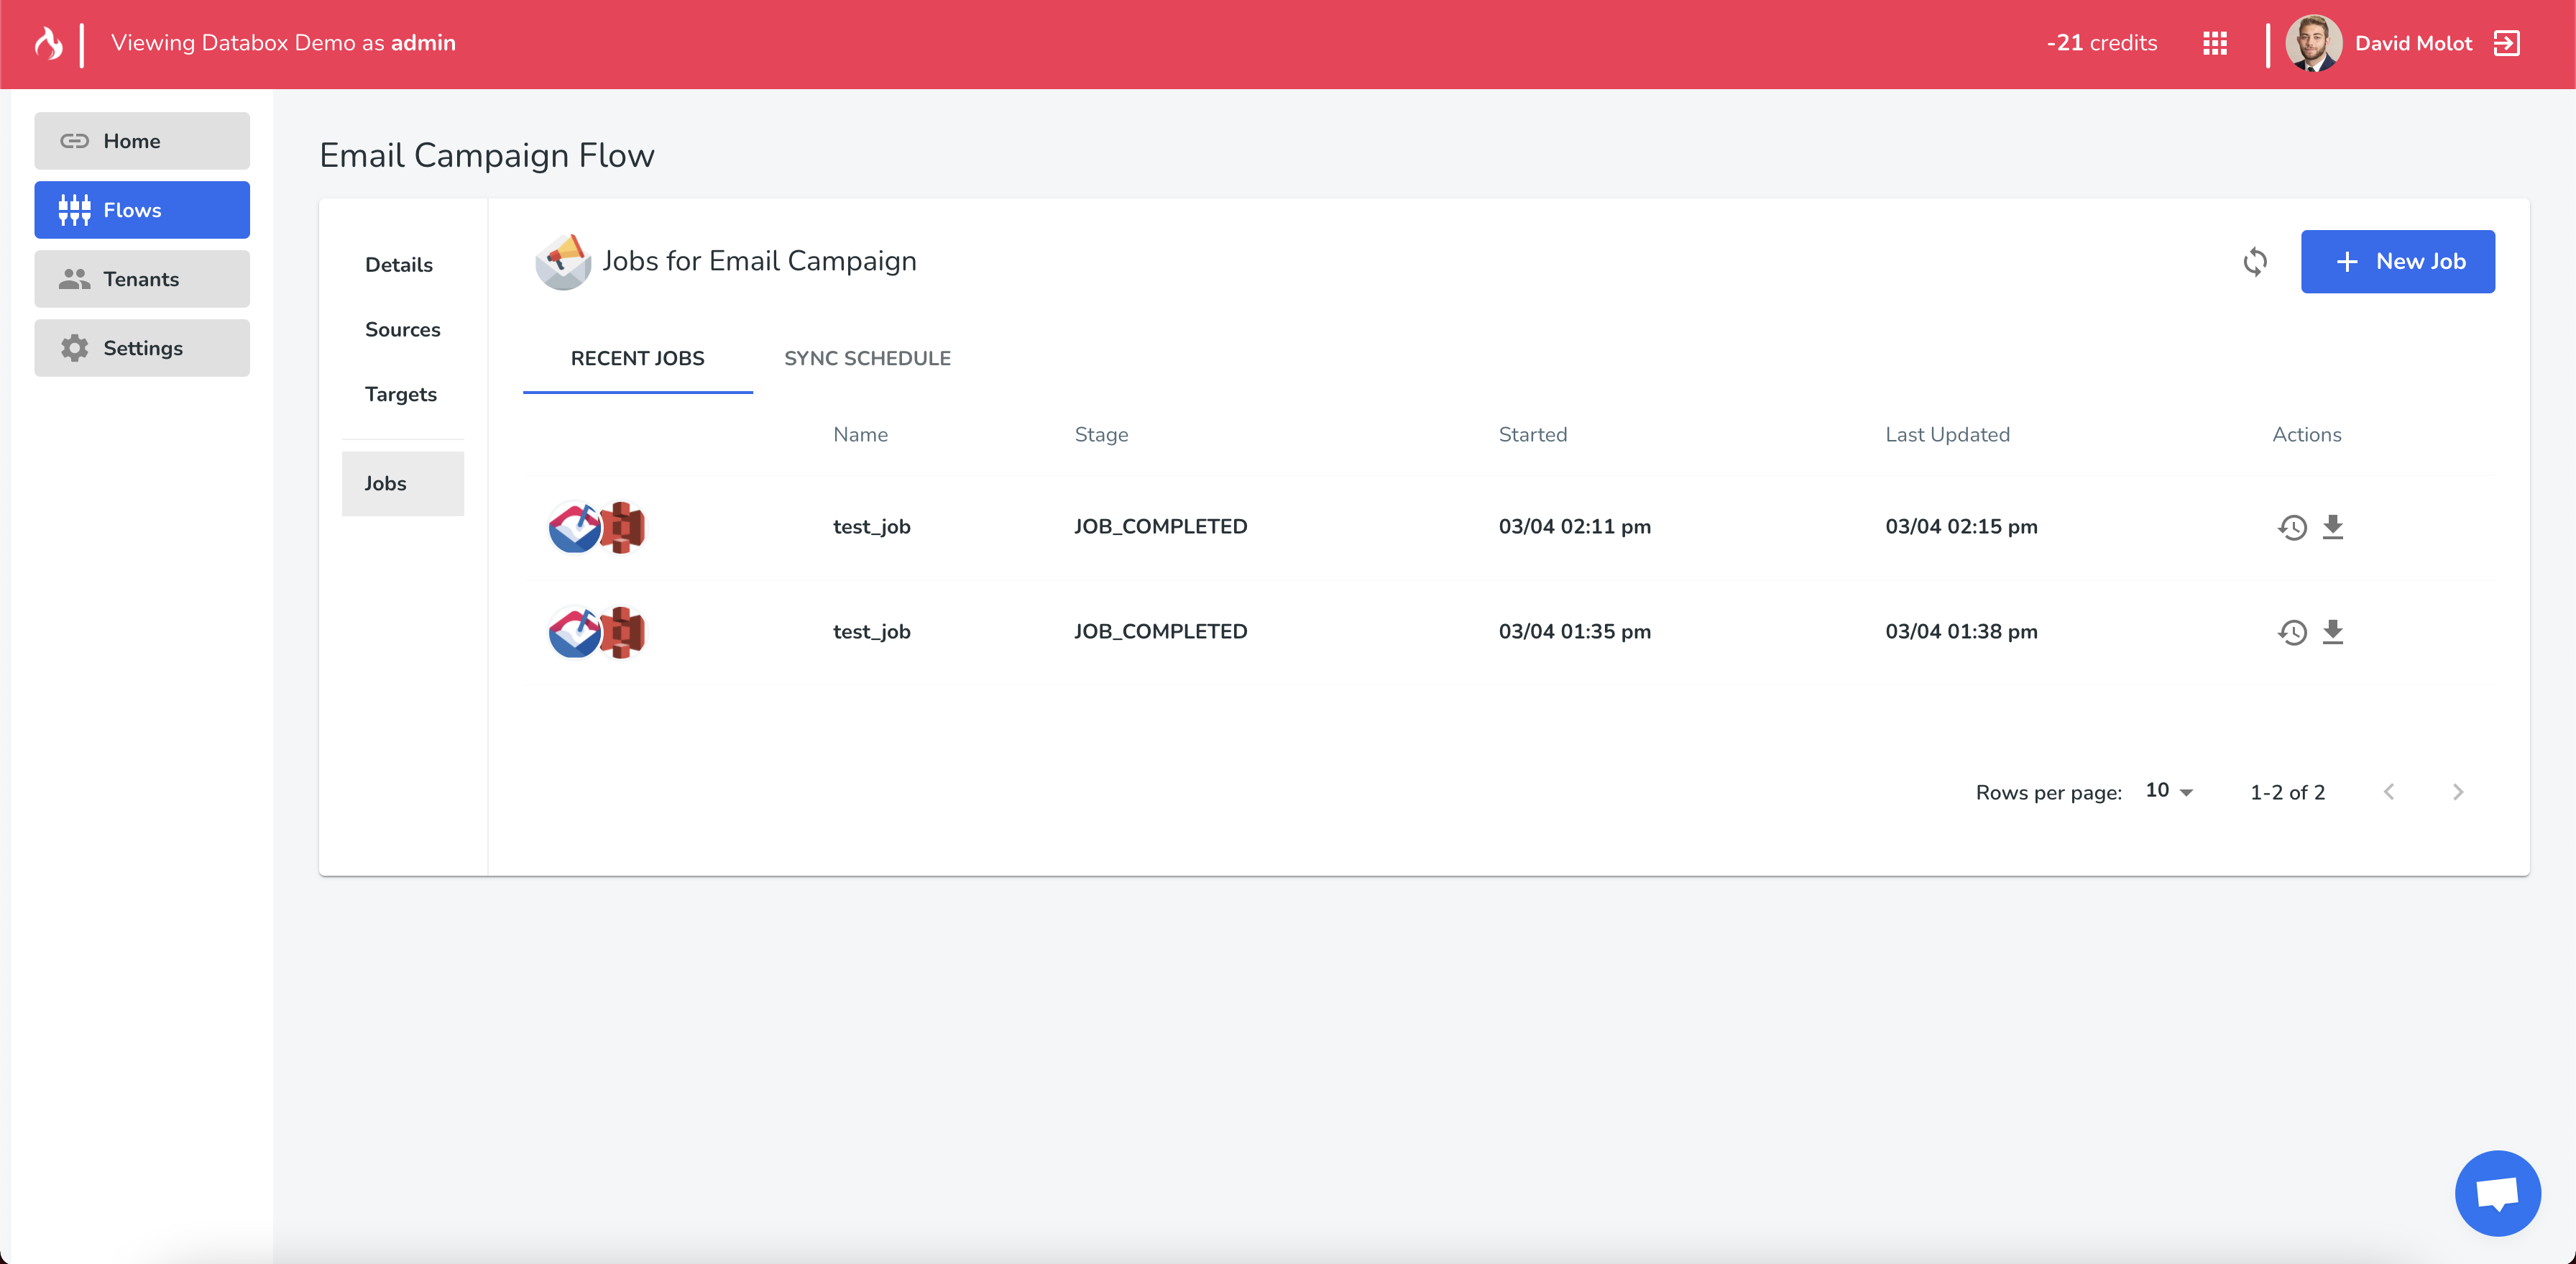
Task: Go to next page of jobs
Action: coord(2458,792)
